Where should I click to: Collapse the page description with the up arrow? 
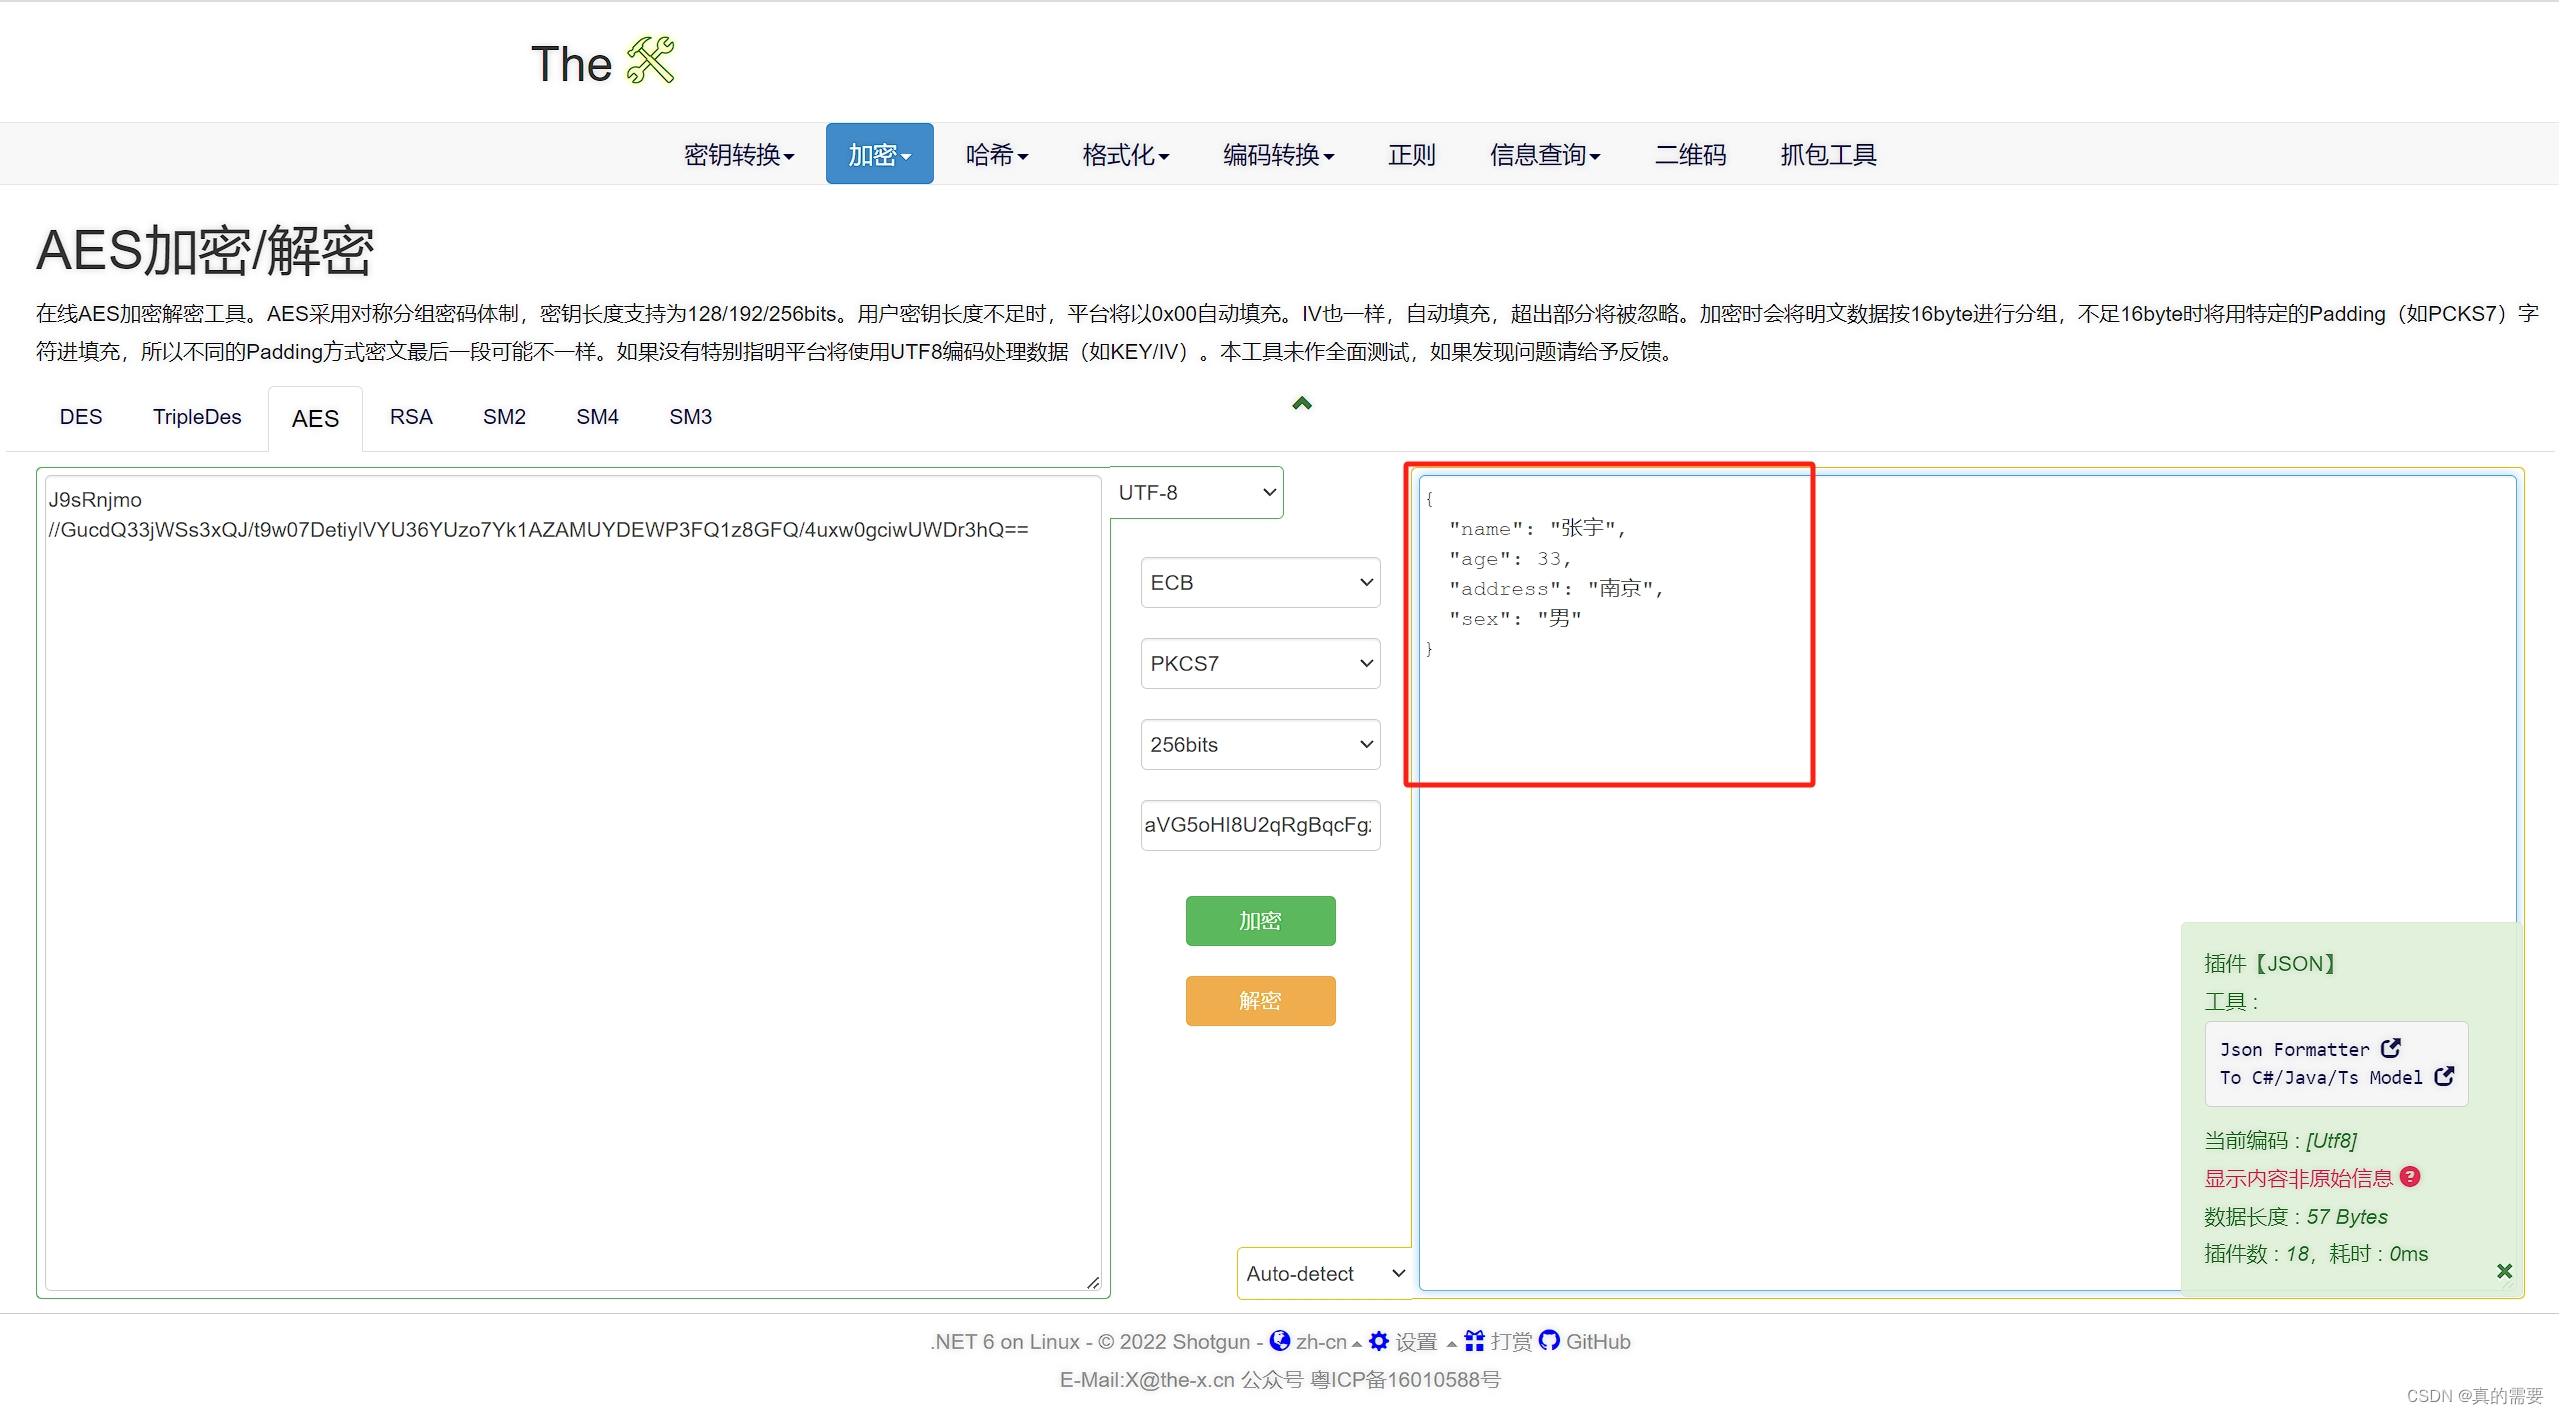1300,403
